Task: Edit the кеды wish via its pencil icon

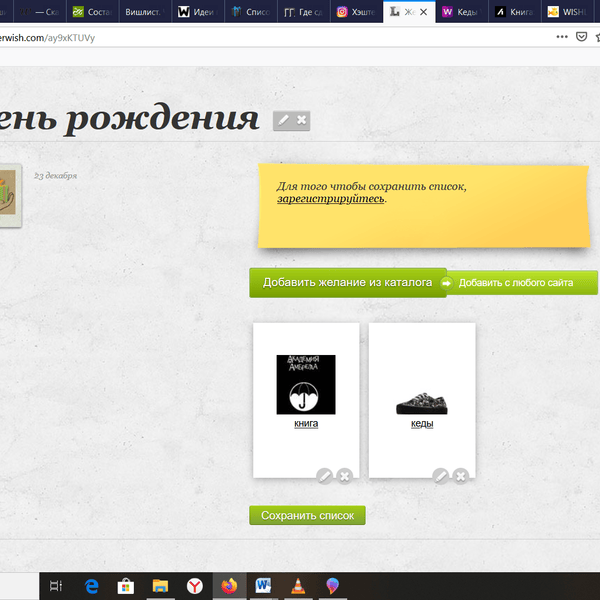Action: point(441,476)
